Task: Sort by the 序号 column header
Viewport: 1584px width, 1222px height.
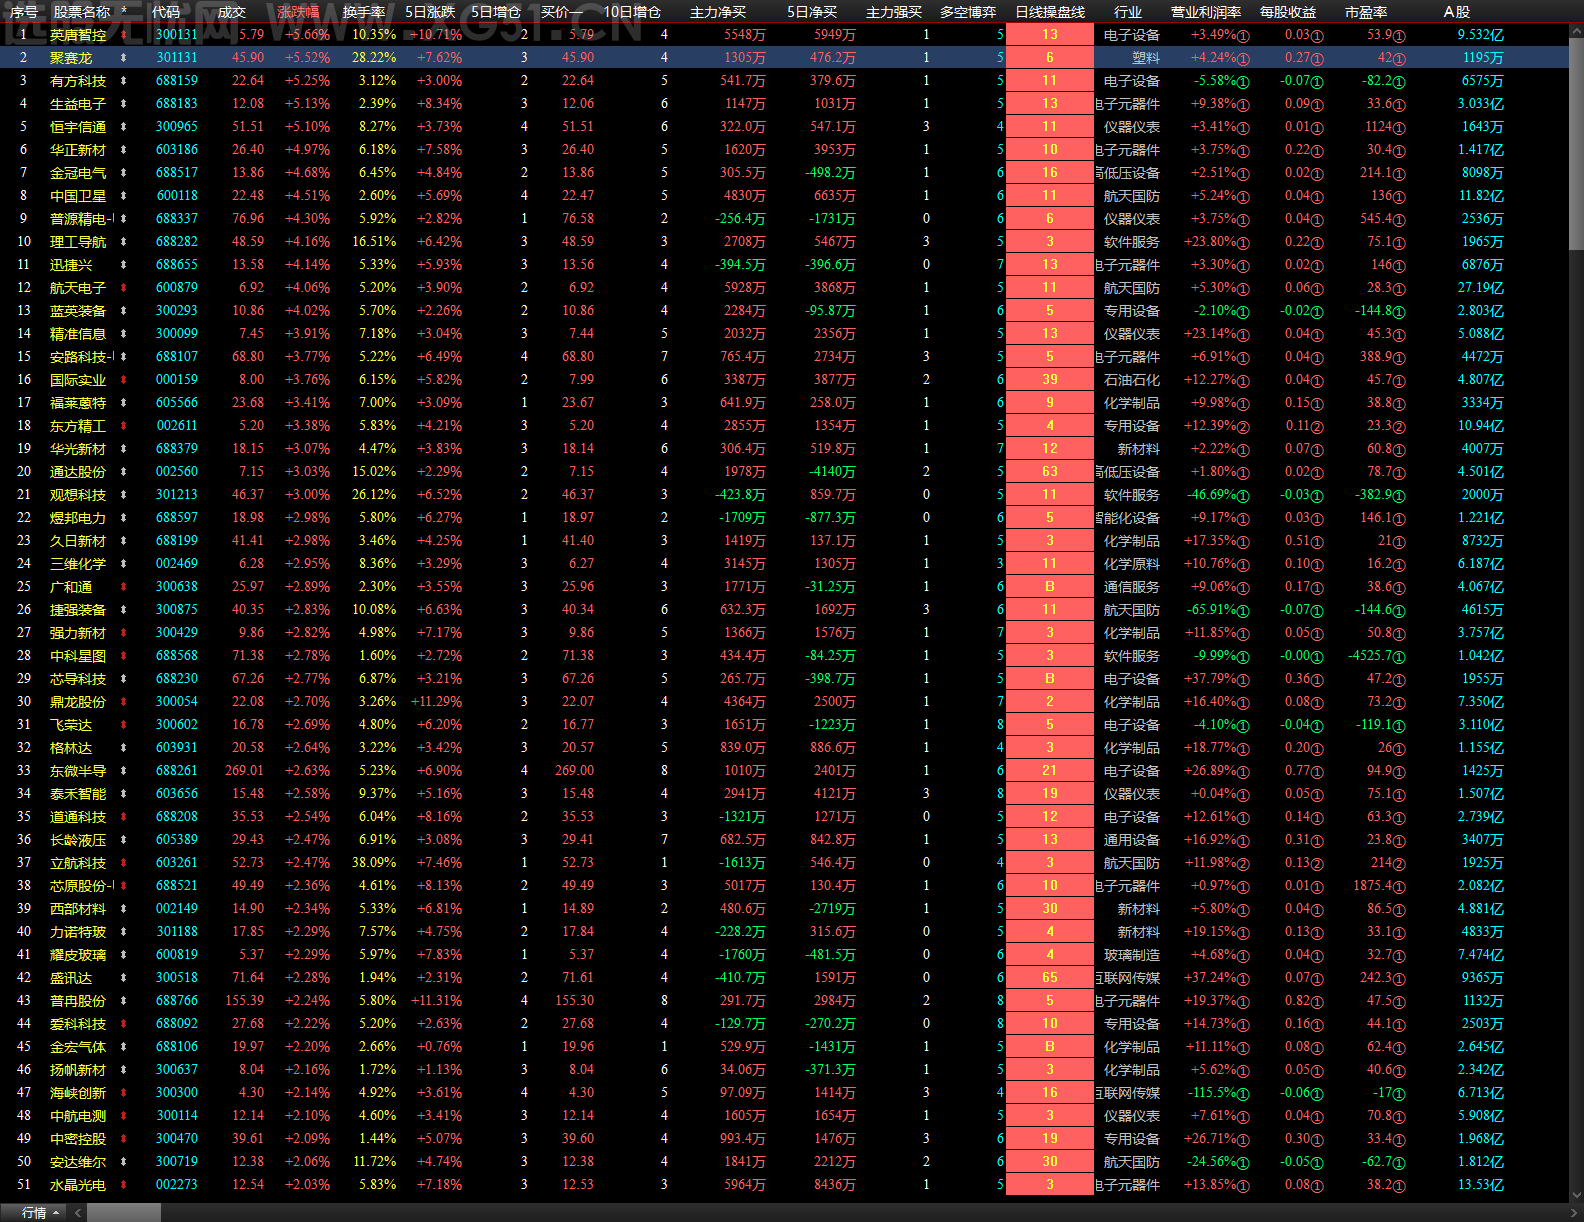Action: [x=23, y=12]
